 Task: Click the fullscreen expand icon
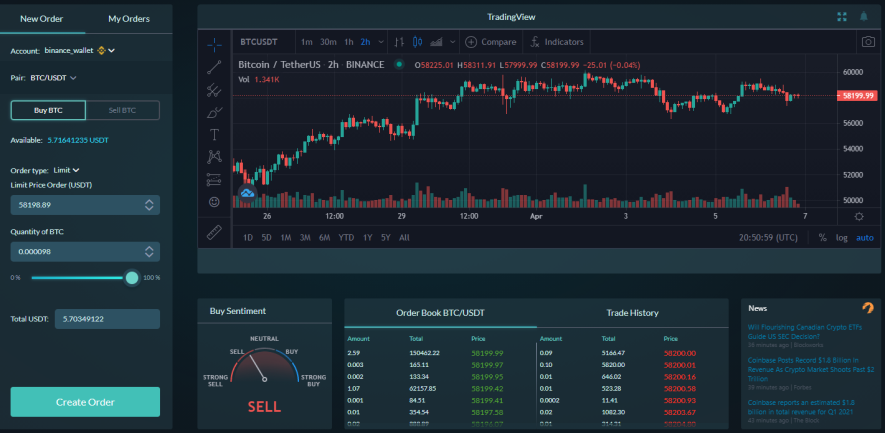842,17
